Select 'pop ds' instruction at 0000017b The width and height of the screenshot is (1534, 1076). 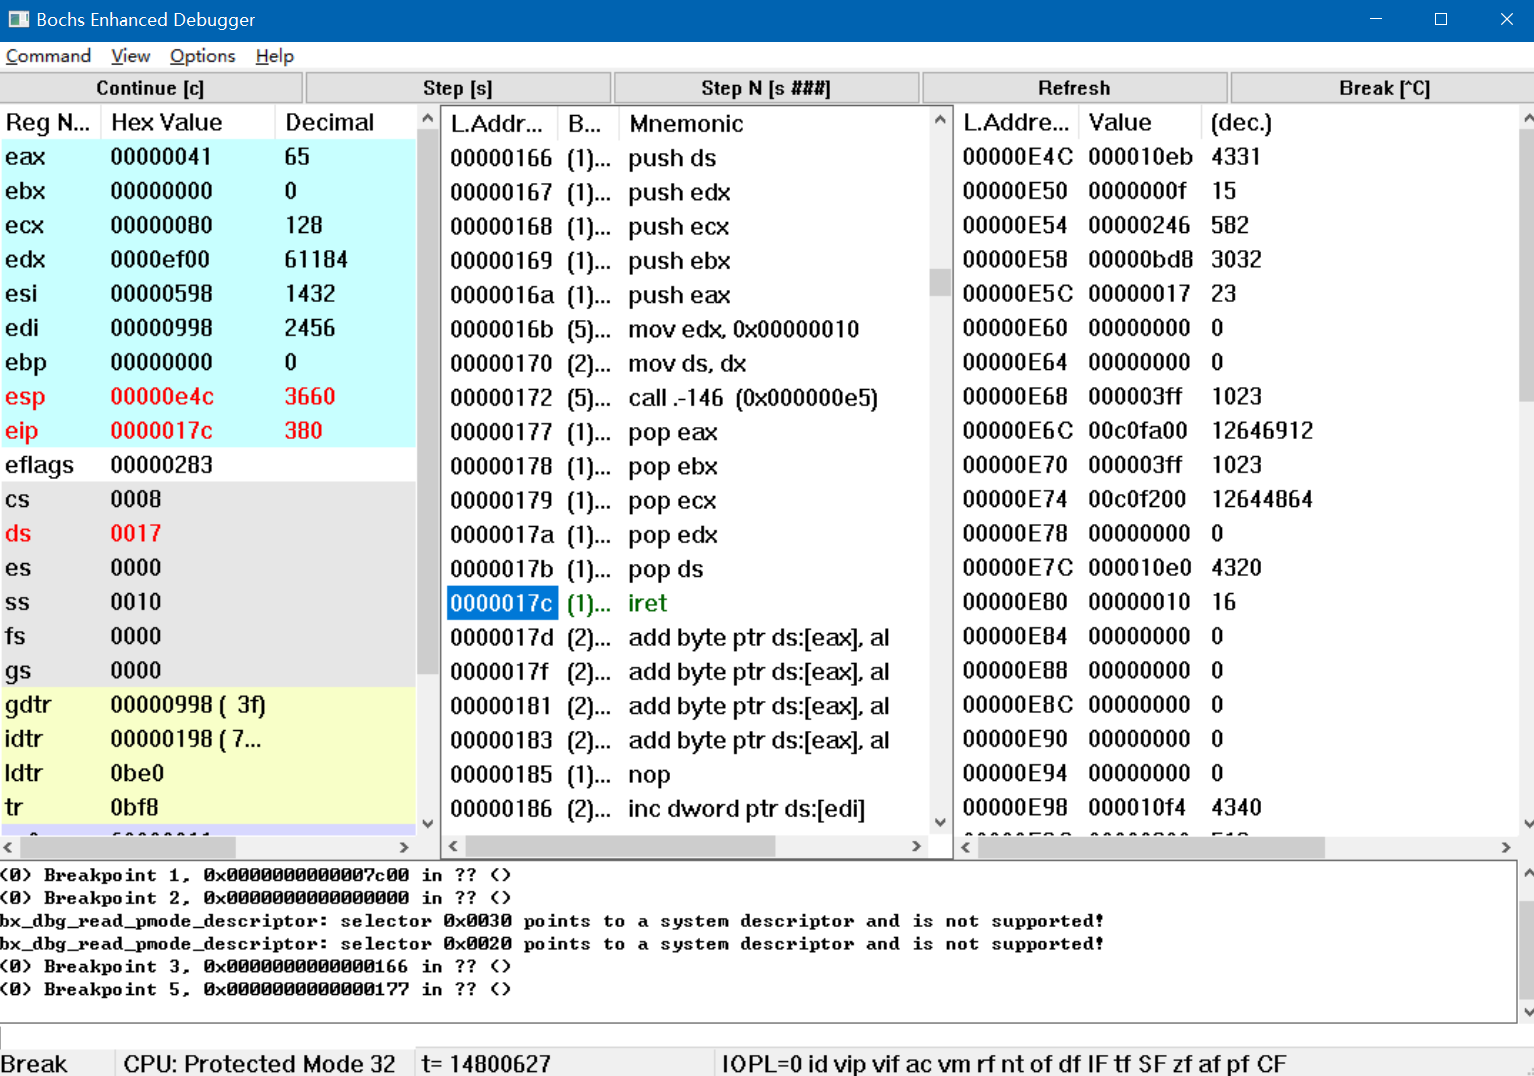[x=687, y=569]
